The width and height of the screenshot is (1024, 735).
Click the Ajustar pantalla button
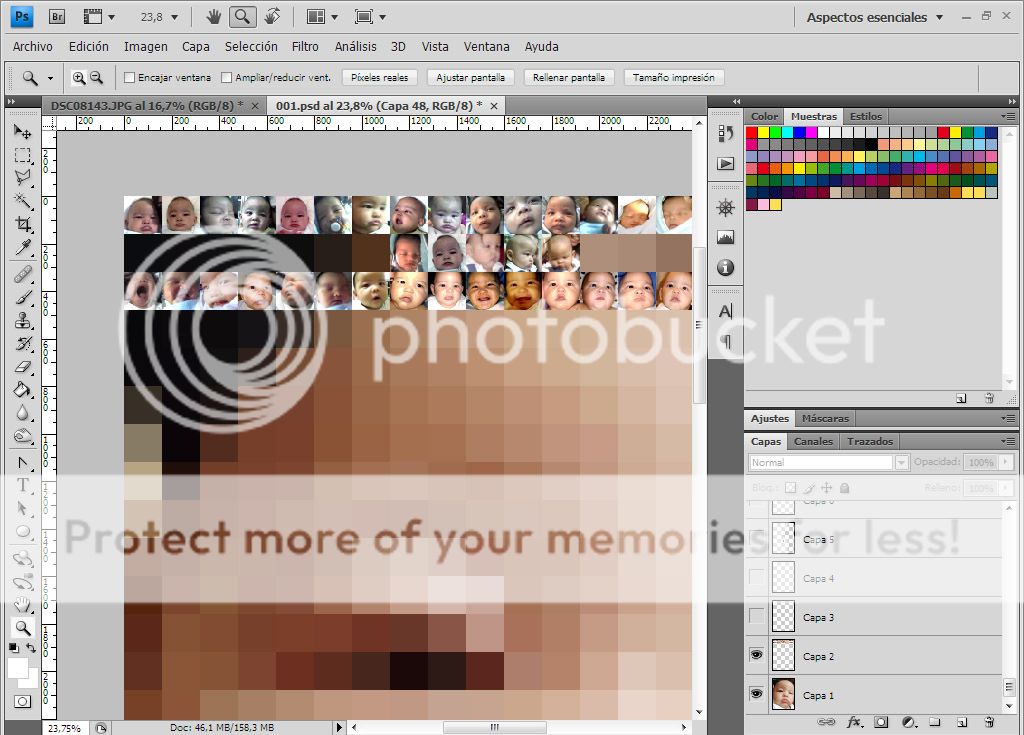(x=470, y=78)
